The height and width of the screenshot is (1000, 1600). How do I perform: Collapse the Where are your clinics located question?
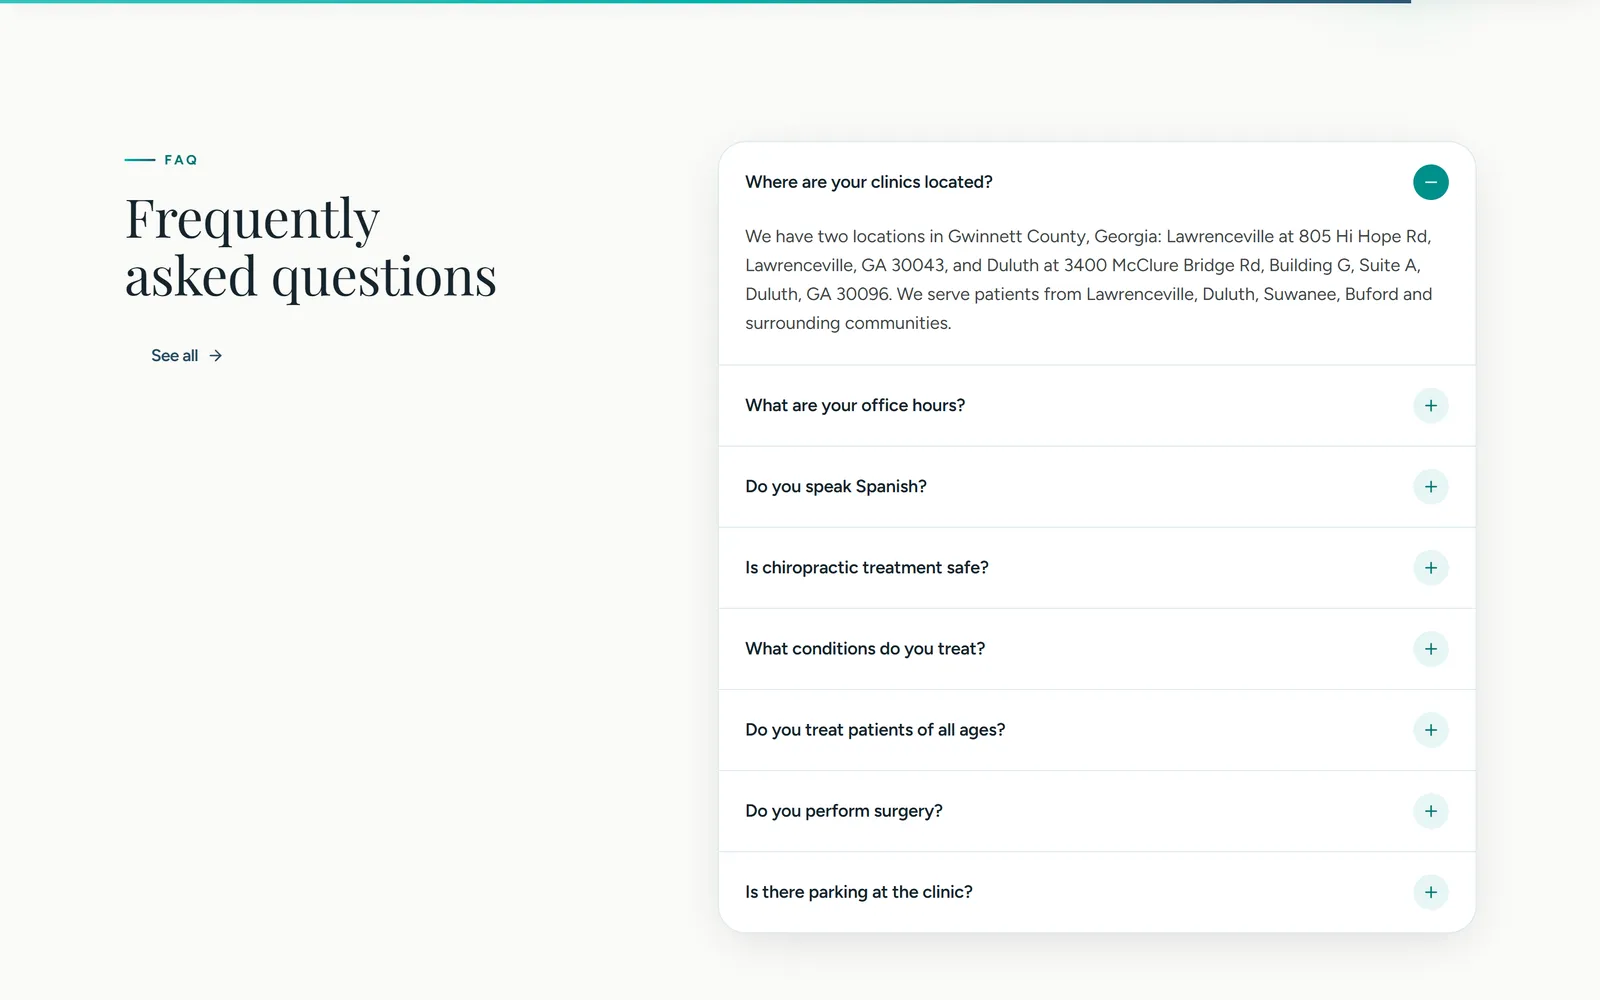click(1097, 182)
